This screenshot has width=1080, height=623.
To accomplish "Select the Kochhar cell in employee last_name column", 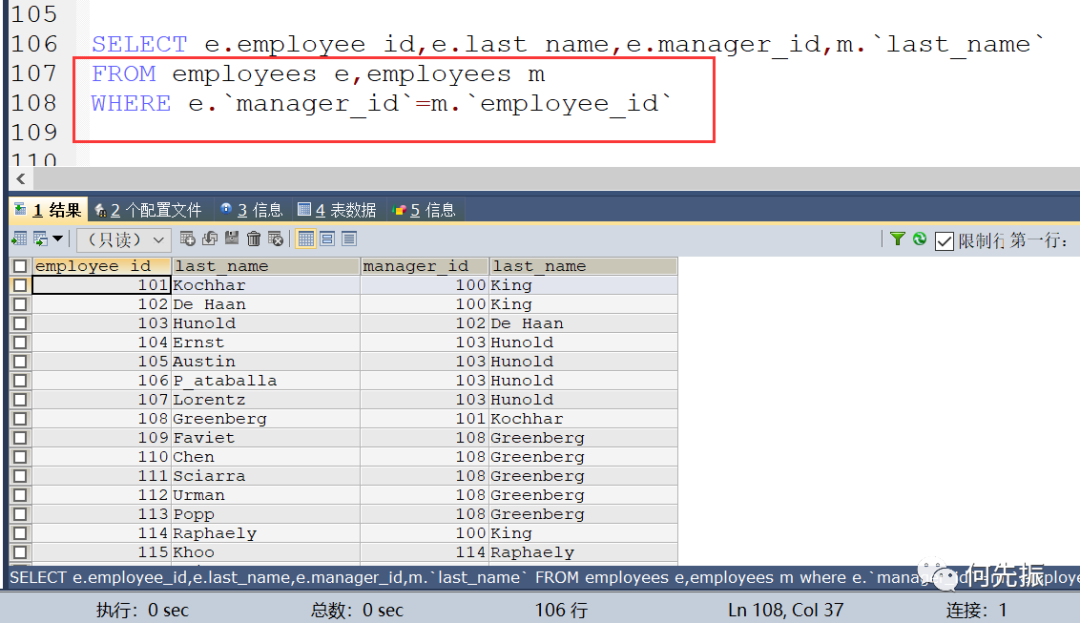I will 265,285.
